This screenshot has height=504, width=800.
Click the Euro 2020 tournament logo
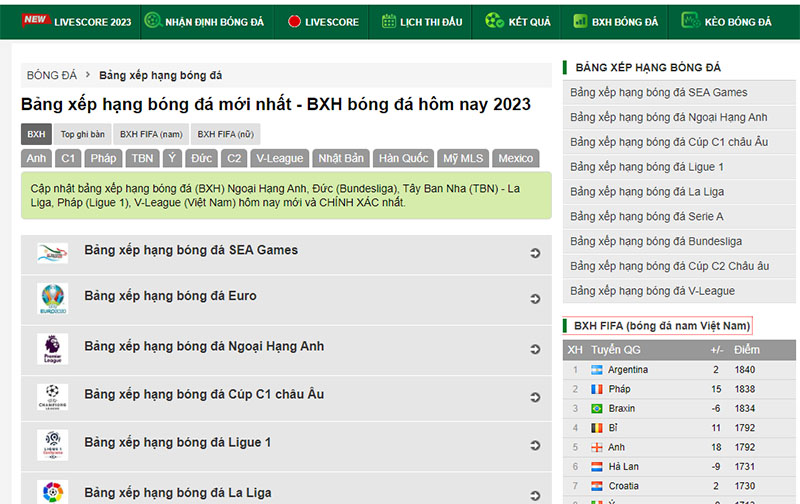coord(52,299)
